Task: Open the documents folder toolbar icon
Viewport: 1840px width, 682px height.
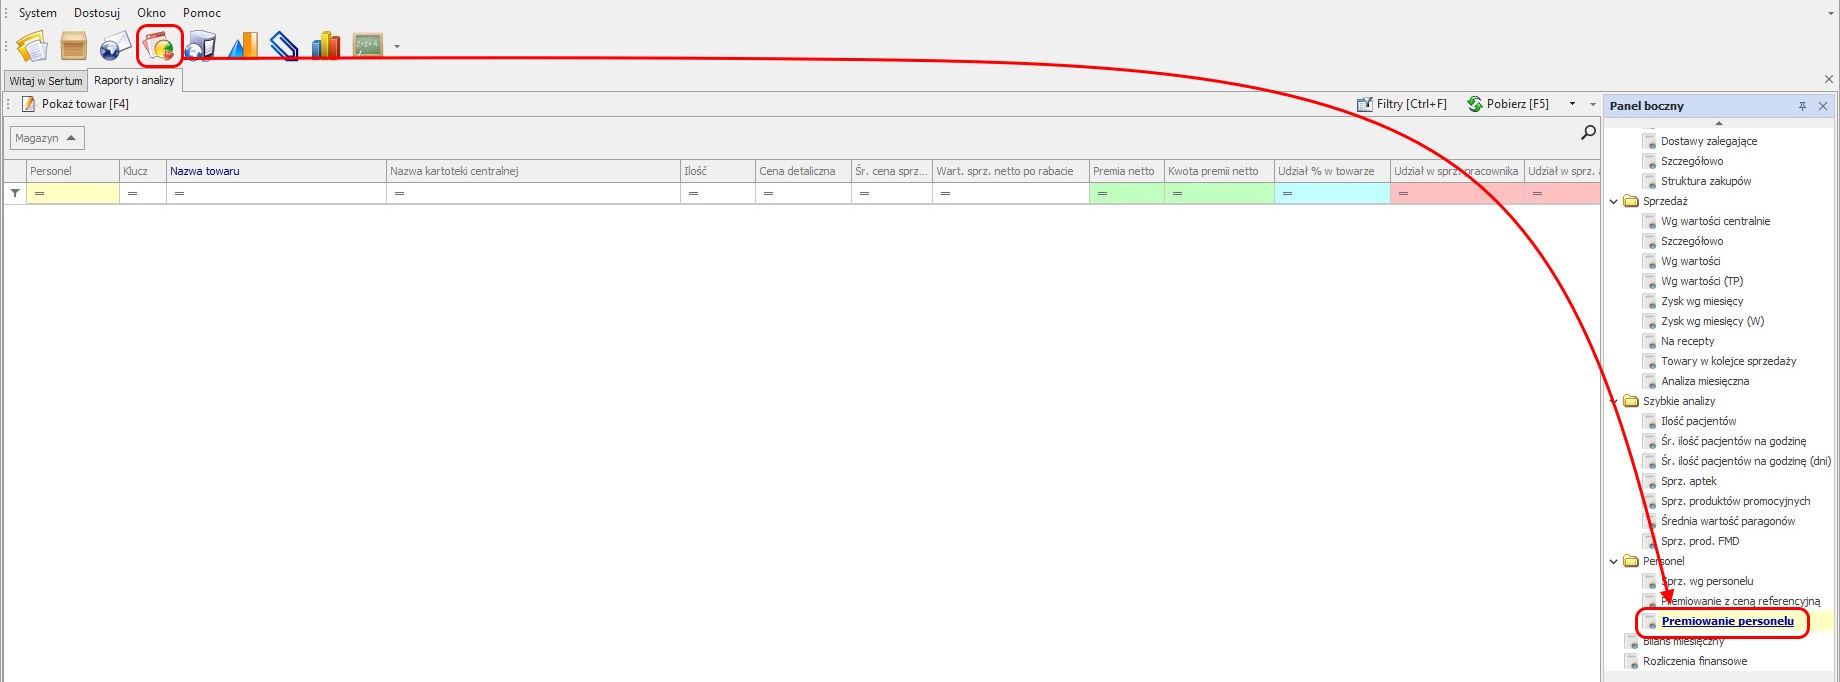Action: click(x=32, y=46)
